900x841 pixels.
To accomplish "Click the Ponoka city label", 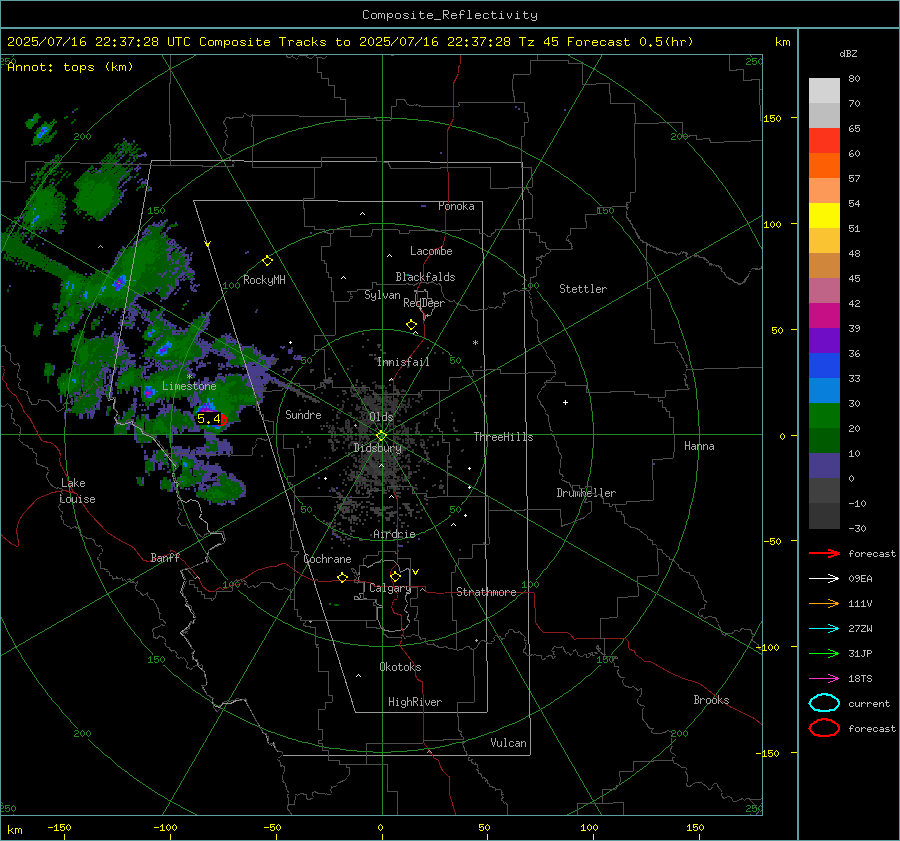I will [x=456, y=206].
